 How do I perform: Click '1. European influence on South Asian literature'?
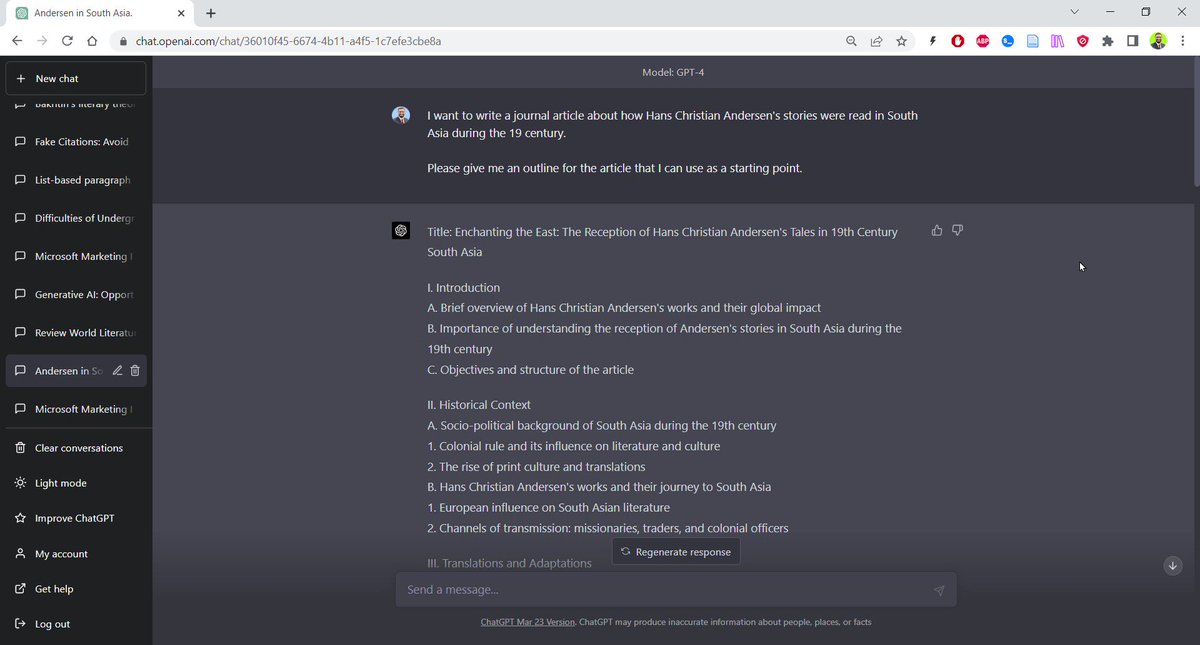pos(548,508)
